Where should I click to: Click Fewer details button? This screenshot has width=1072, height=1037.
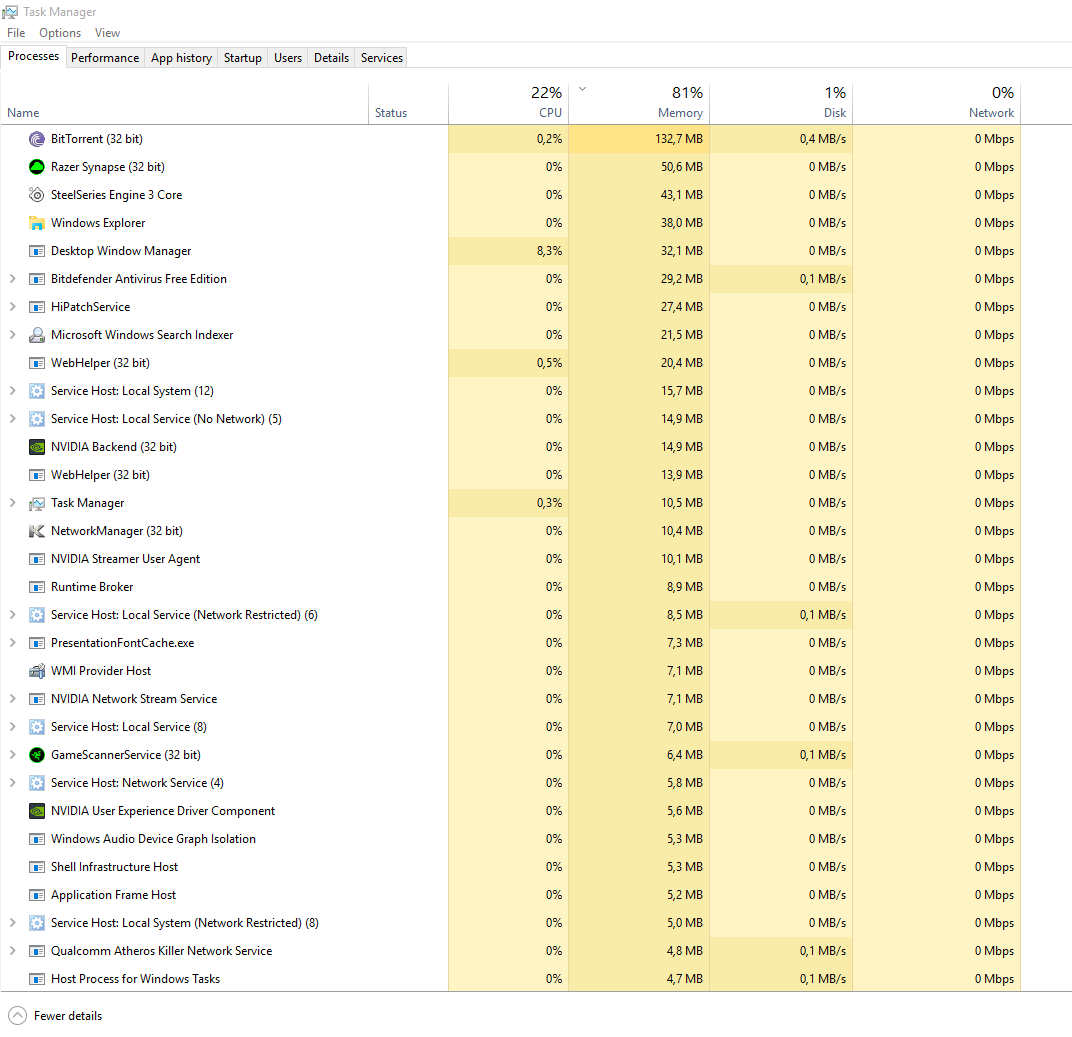55,1016
